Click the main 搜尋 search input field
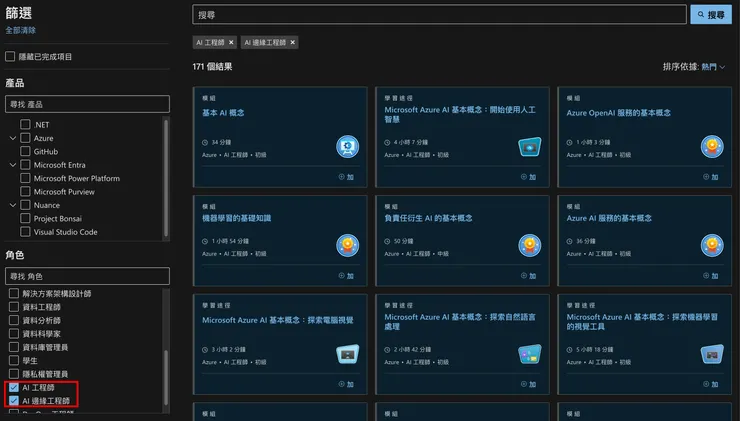The image size is (740, 421). click(x=439, y=15)
